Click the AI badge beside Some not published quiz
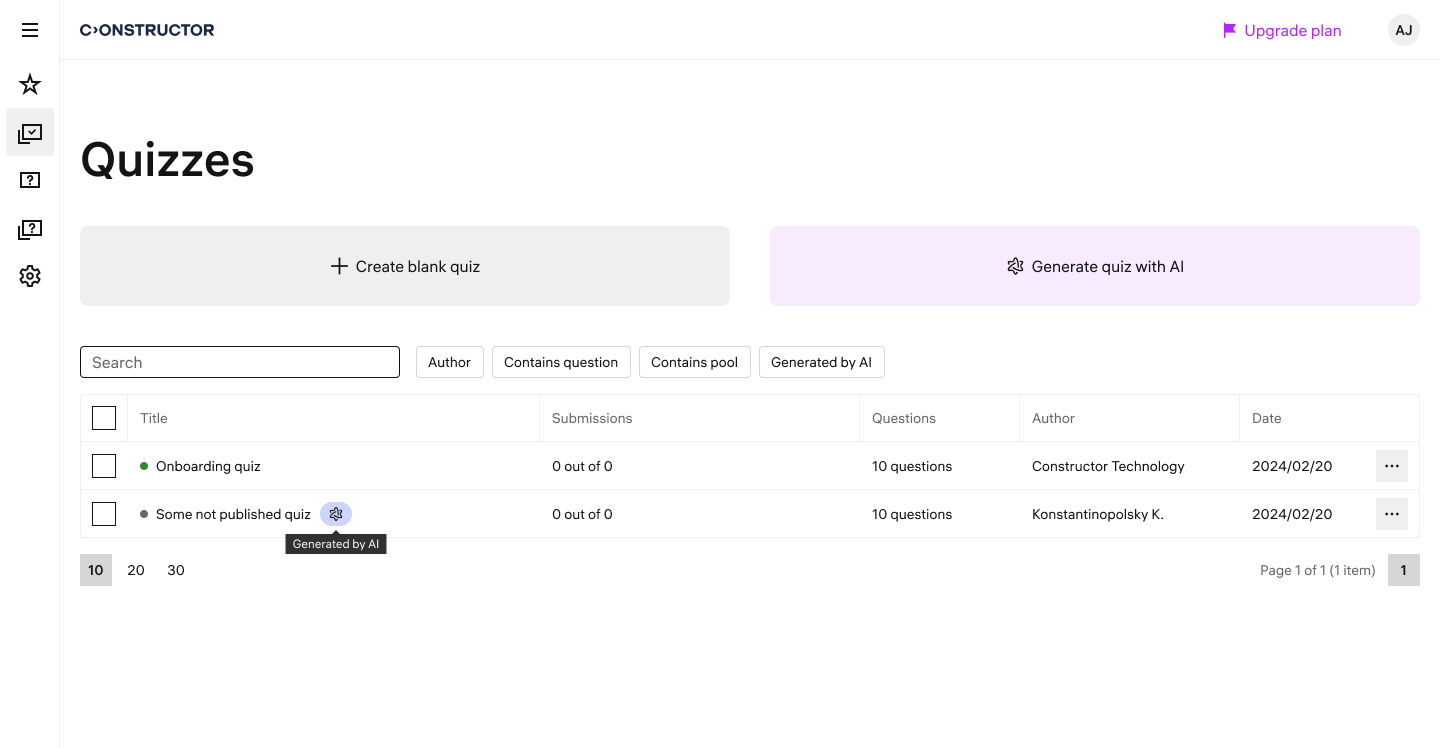The width and height of the screenshot is (1440, 748). click(336, 514)
